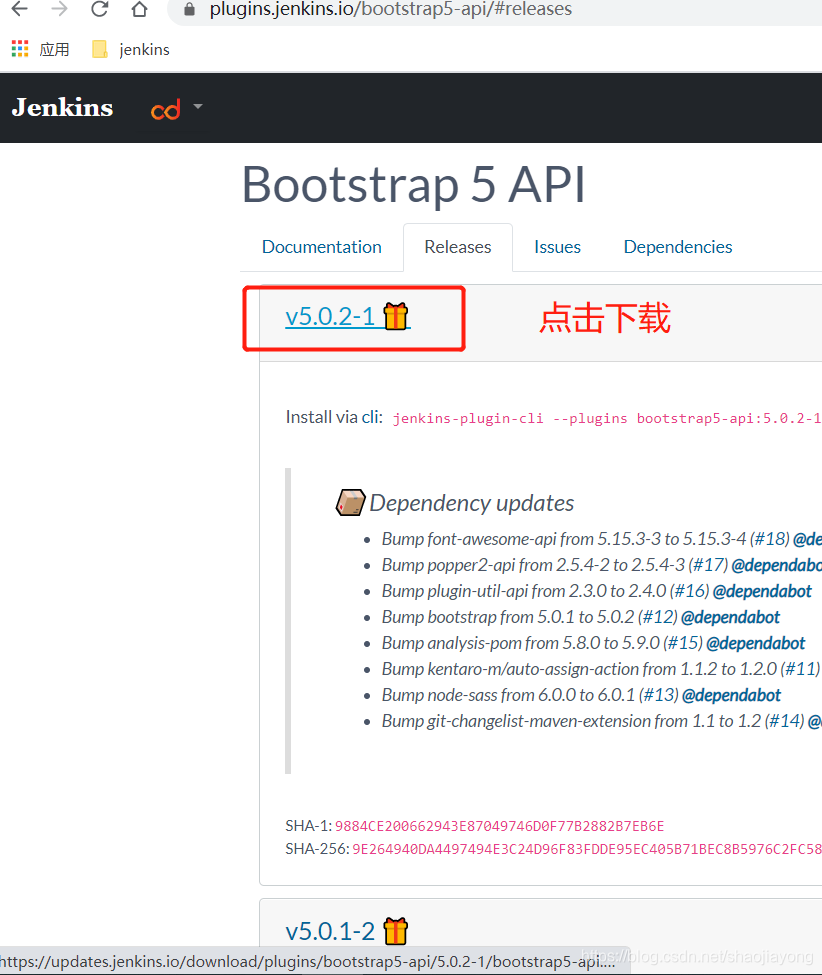Image resolution: width=822 pixels, height=975 pixels.
Task: Select the Releases tab
Action: [x=458, y=247]
